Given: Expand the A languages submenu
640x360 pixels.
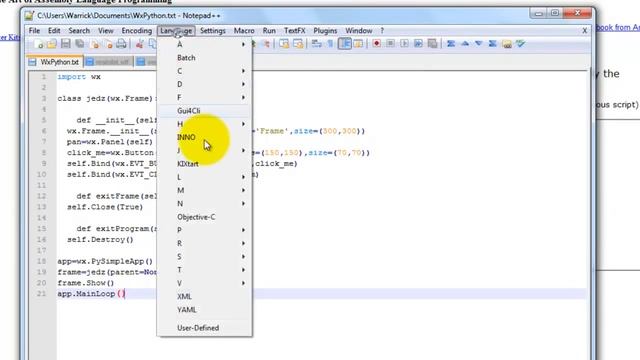Looking at the screenshot, I should pos(204,44).
